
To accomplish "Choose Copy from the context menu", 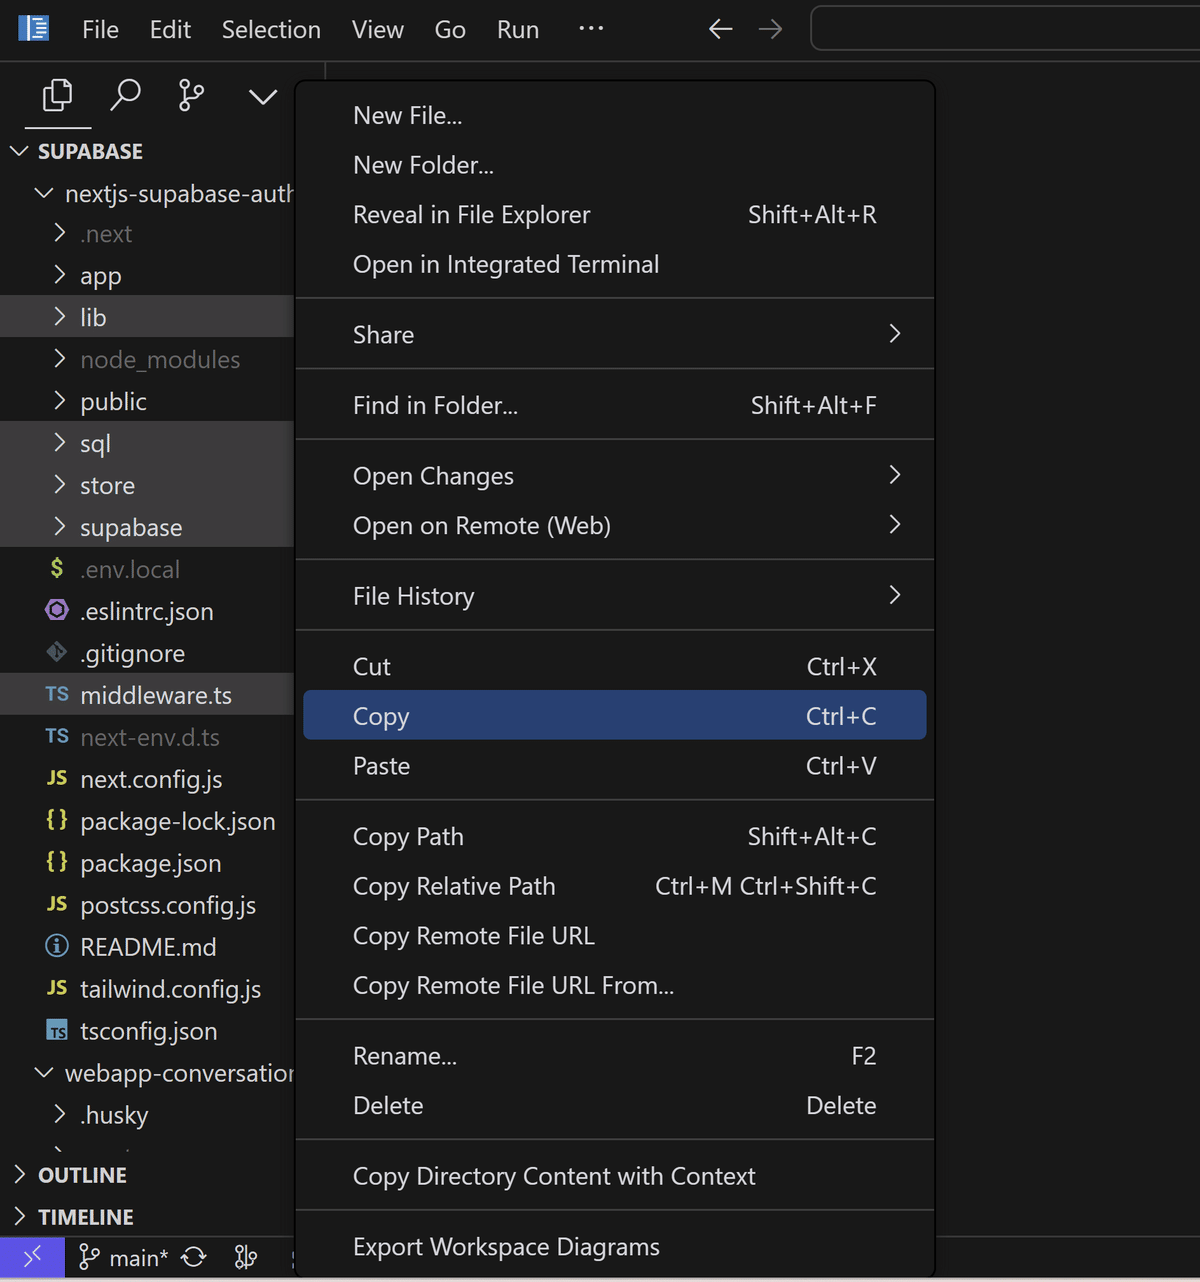I will tap(614, 716).
